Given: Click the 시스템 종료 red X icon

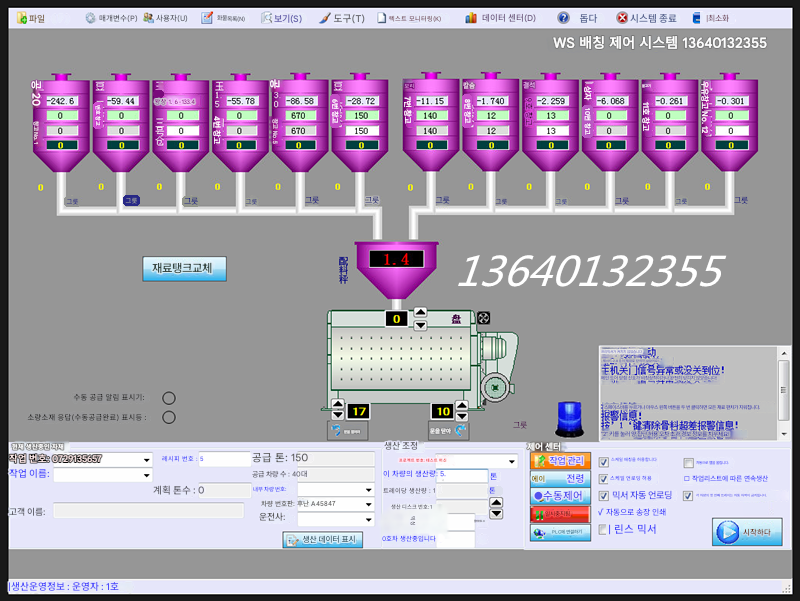Looking at the screenshot, I should (622, 18).
